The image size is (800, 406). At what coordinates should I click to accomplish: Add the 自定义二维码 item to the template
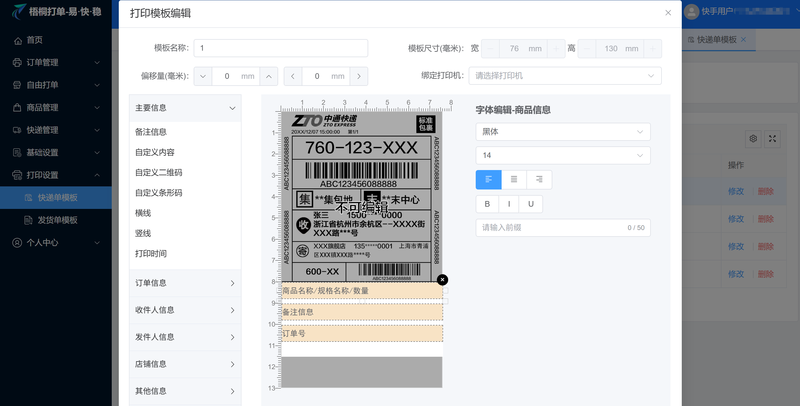tap(159, 172)
